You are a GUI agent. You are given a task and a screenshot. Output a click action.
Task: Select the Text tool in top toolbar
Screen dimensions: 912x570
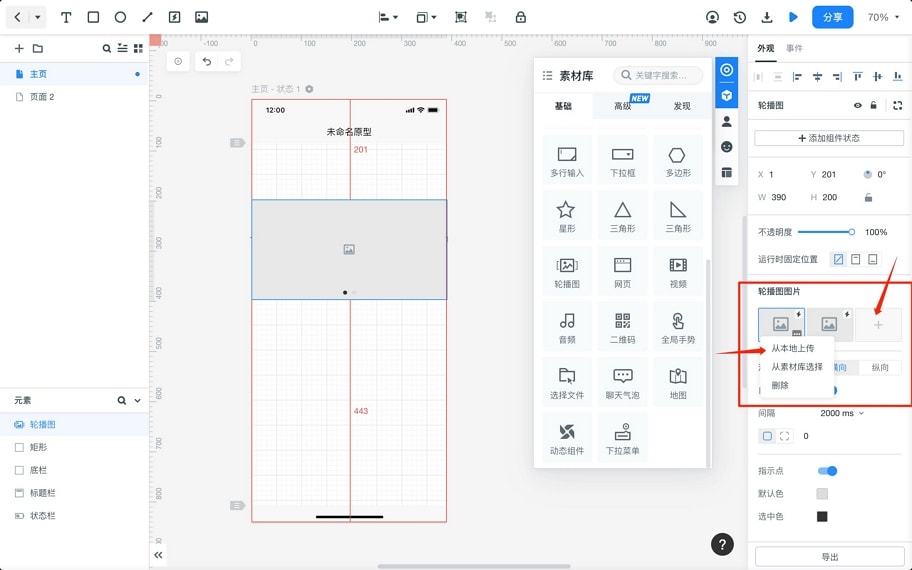pyautogui.click(x=66, y=17)
